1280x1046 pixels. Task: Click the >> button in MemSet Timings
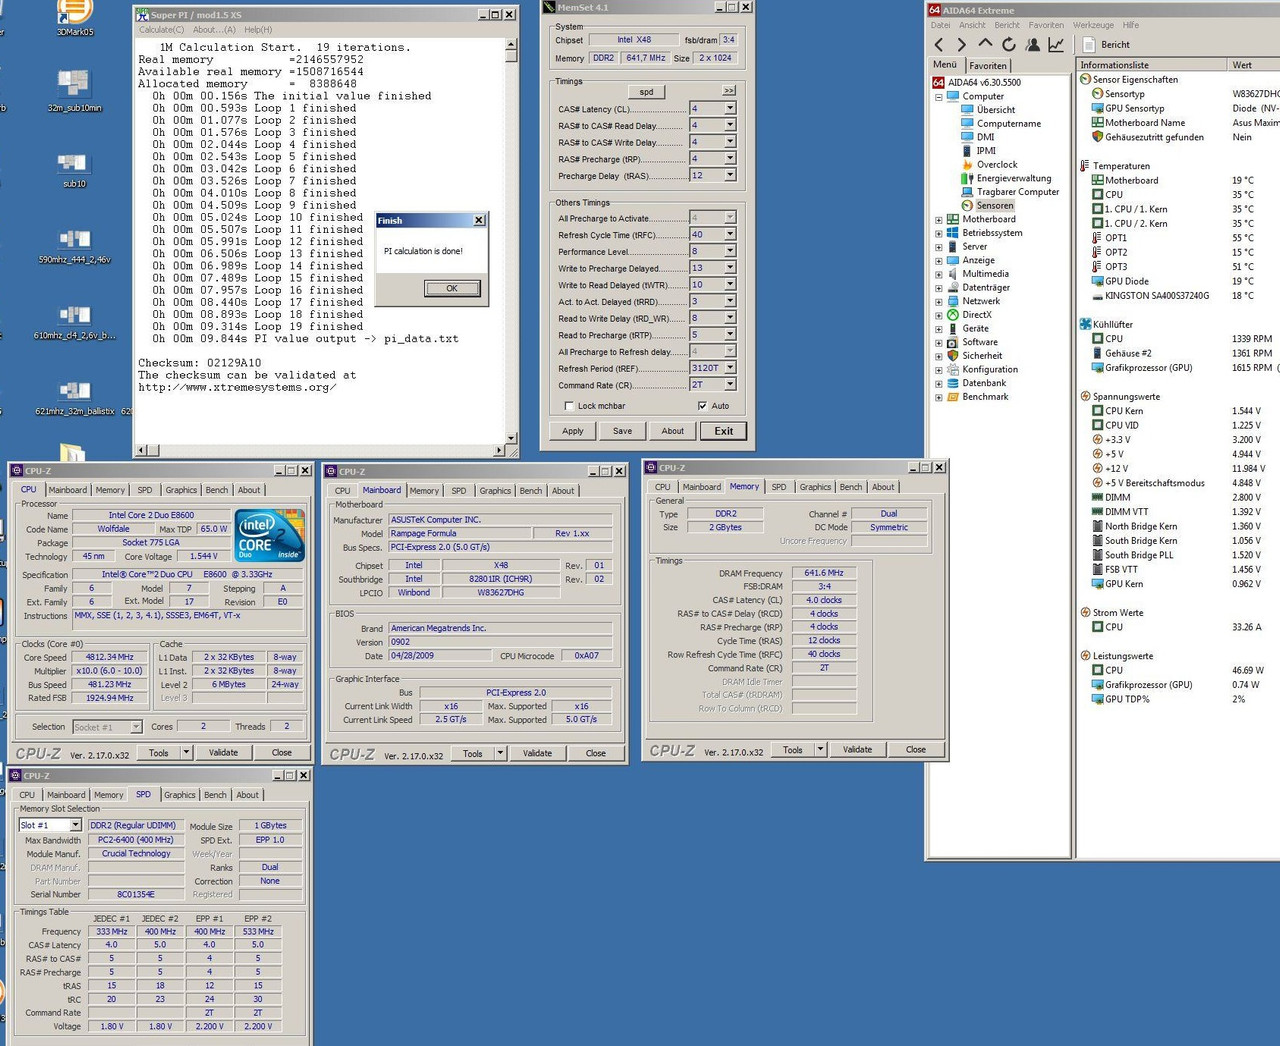pyautogui.click(x=729, y=91)
